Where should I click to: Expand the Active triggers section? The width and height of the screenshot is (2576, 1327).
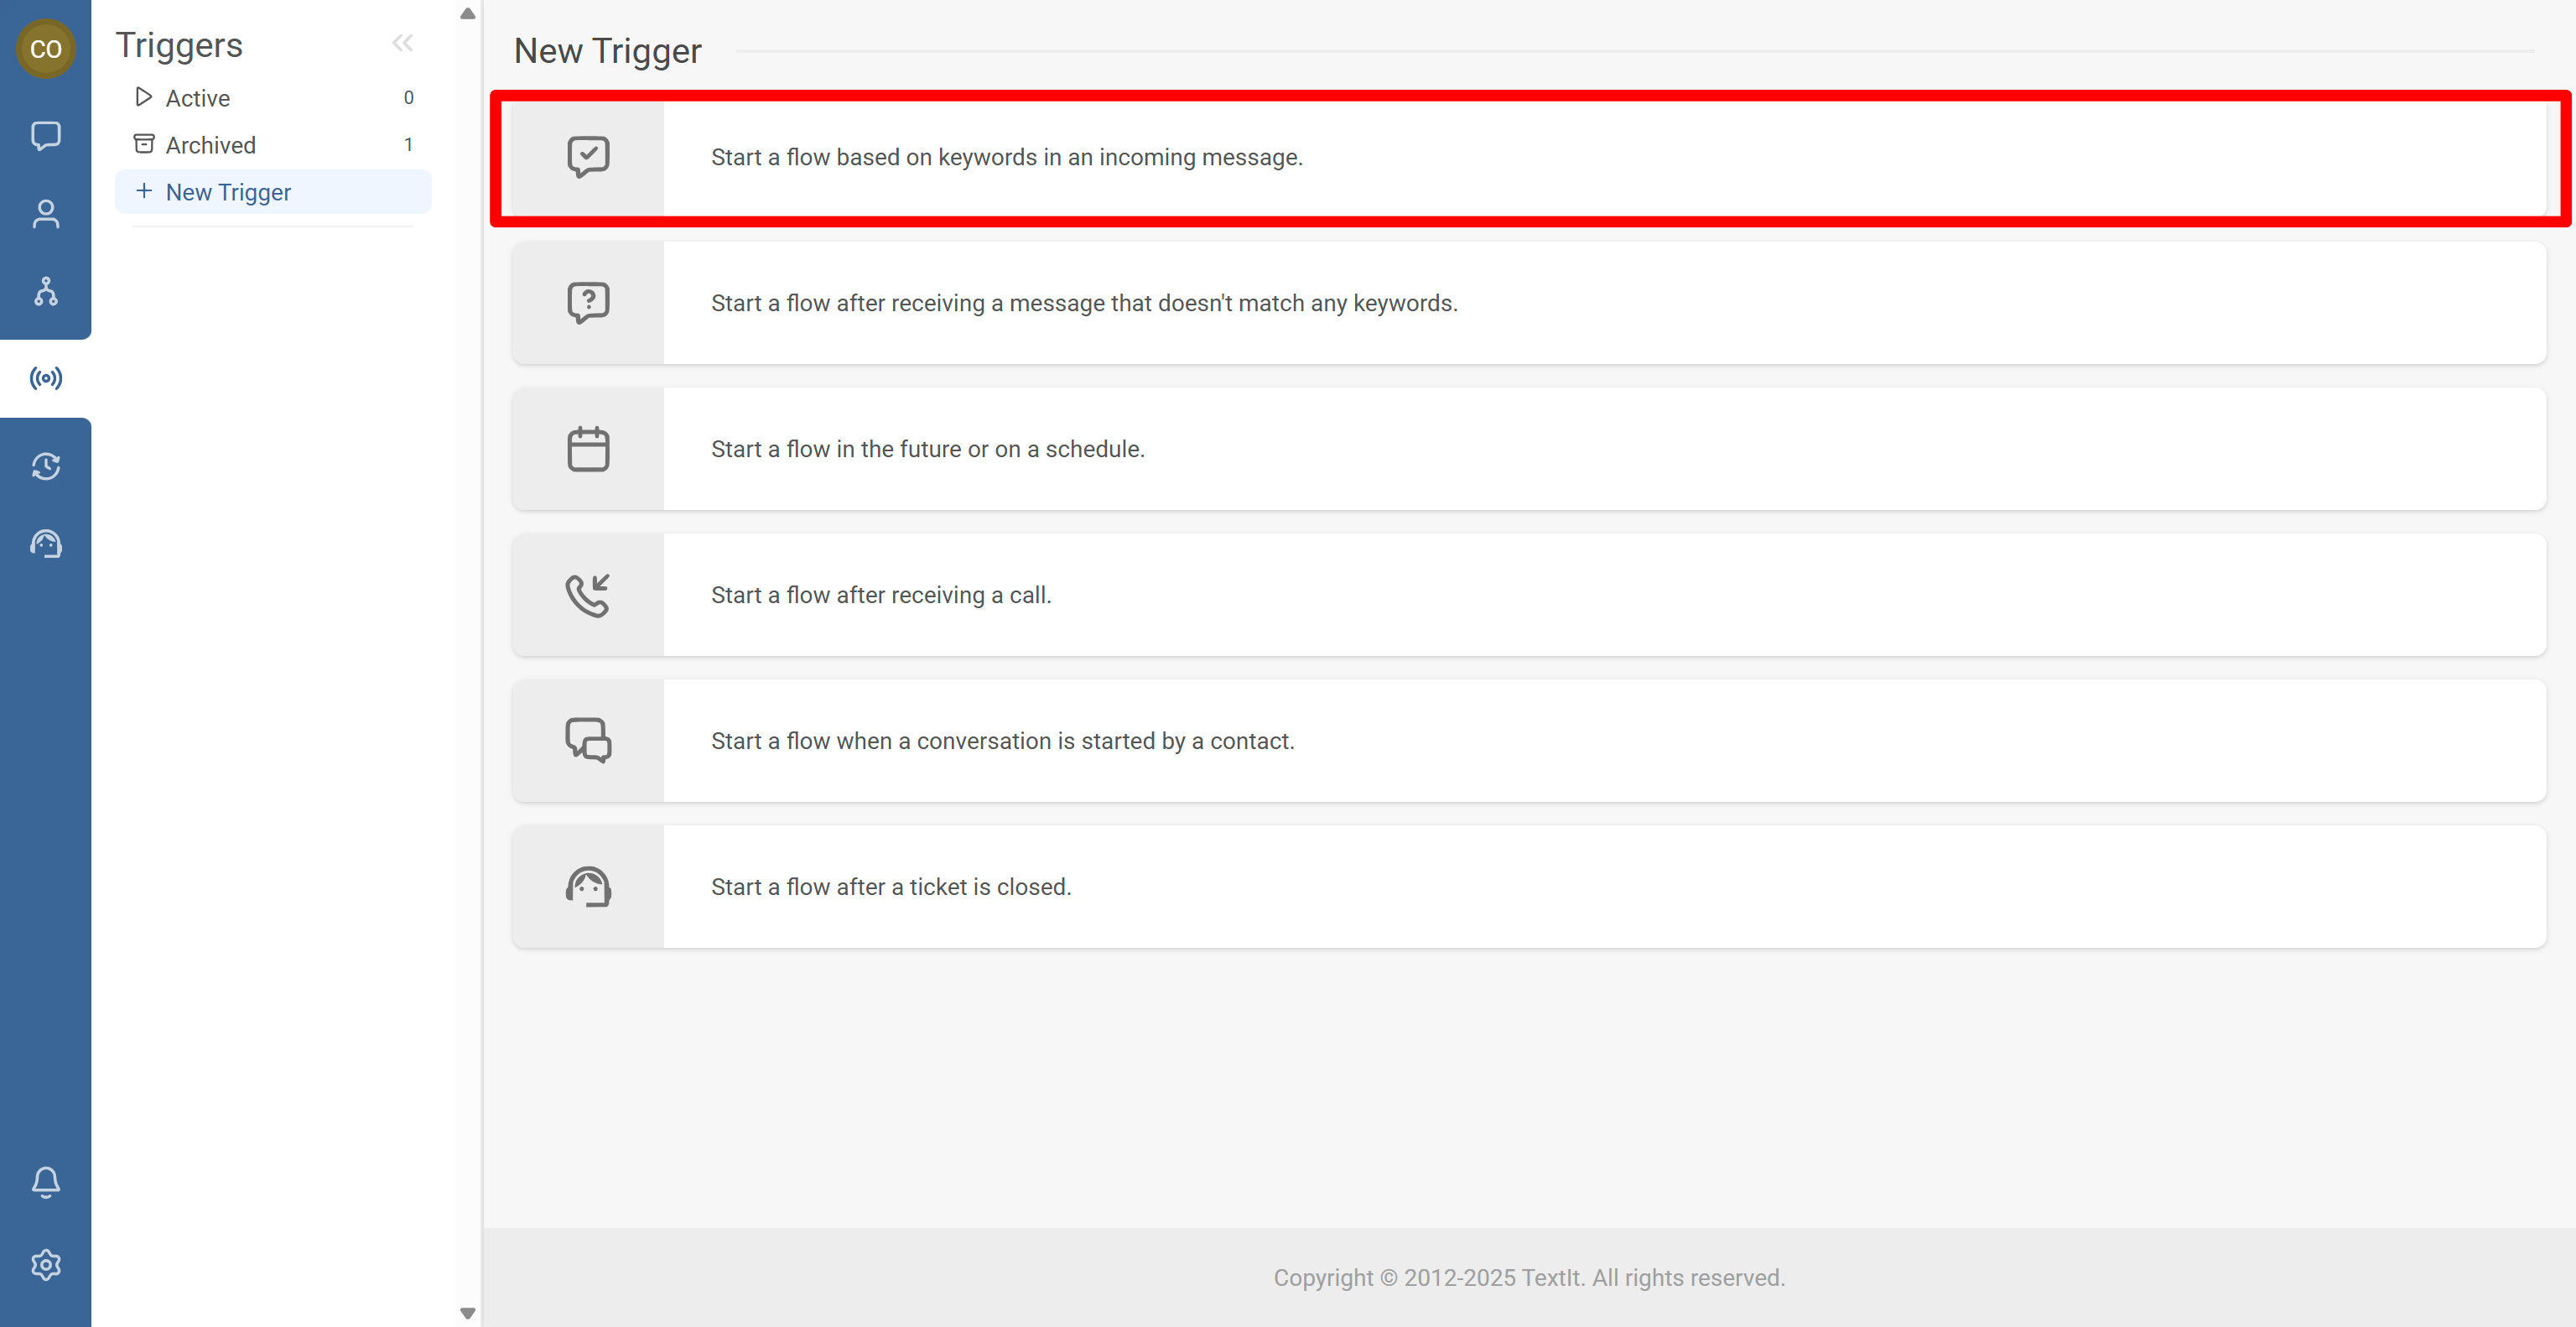(x=144, y=97)
